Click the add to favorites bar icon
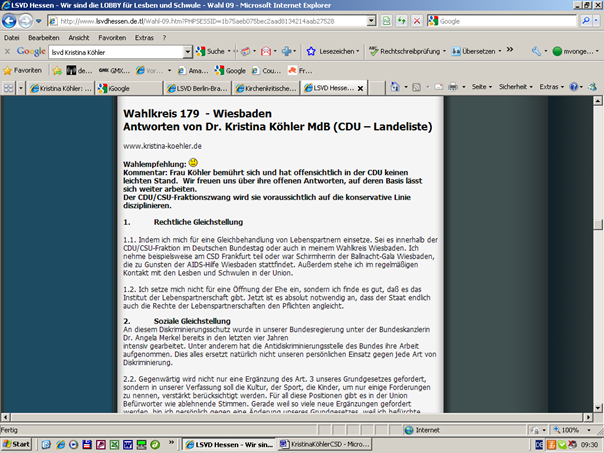The height and width of the screenshot is (453, 604). point(57,70)
